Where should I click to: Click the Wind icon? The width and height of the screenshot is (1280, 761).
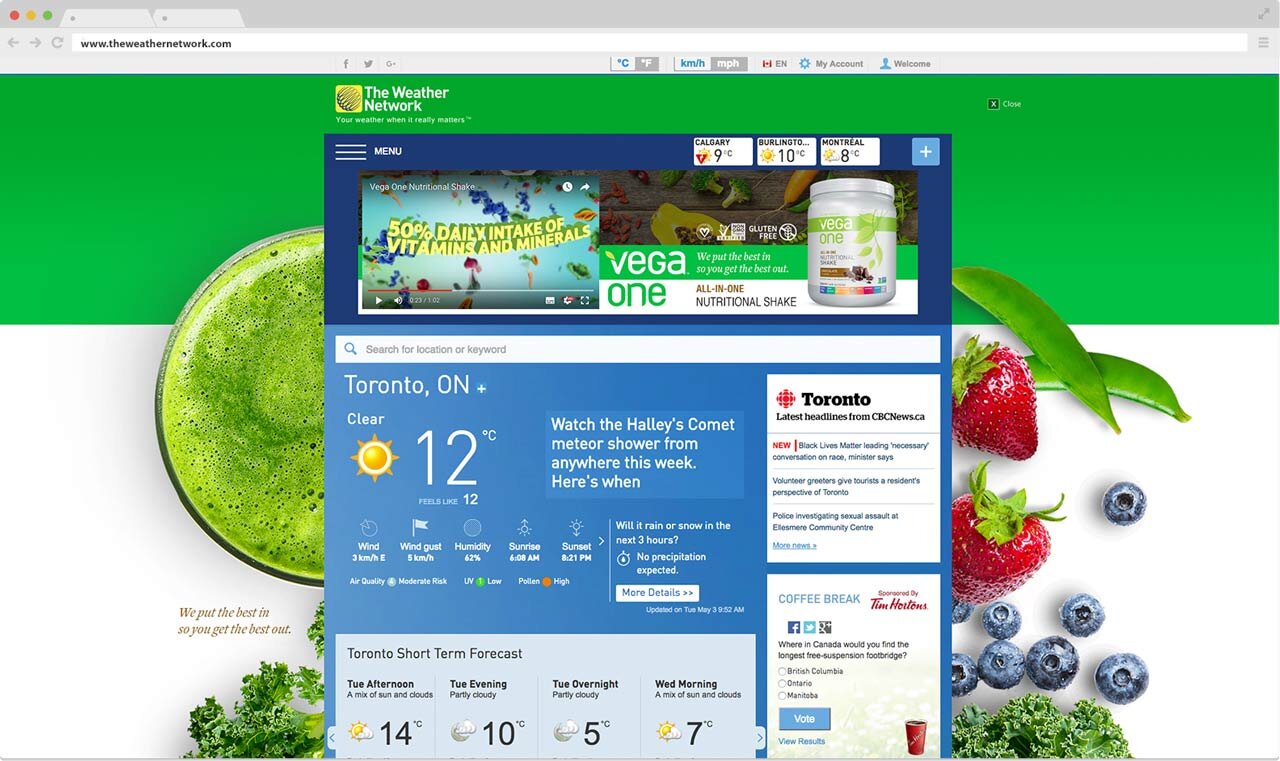tap(368, 527)
